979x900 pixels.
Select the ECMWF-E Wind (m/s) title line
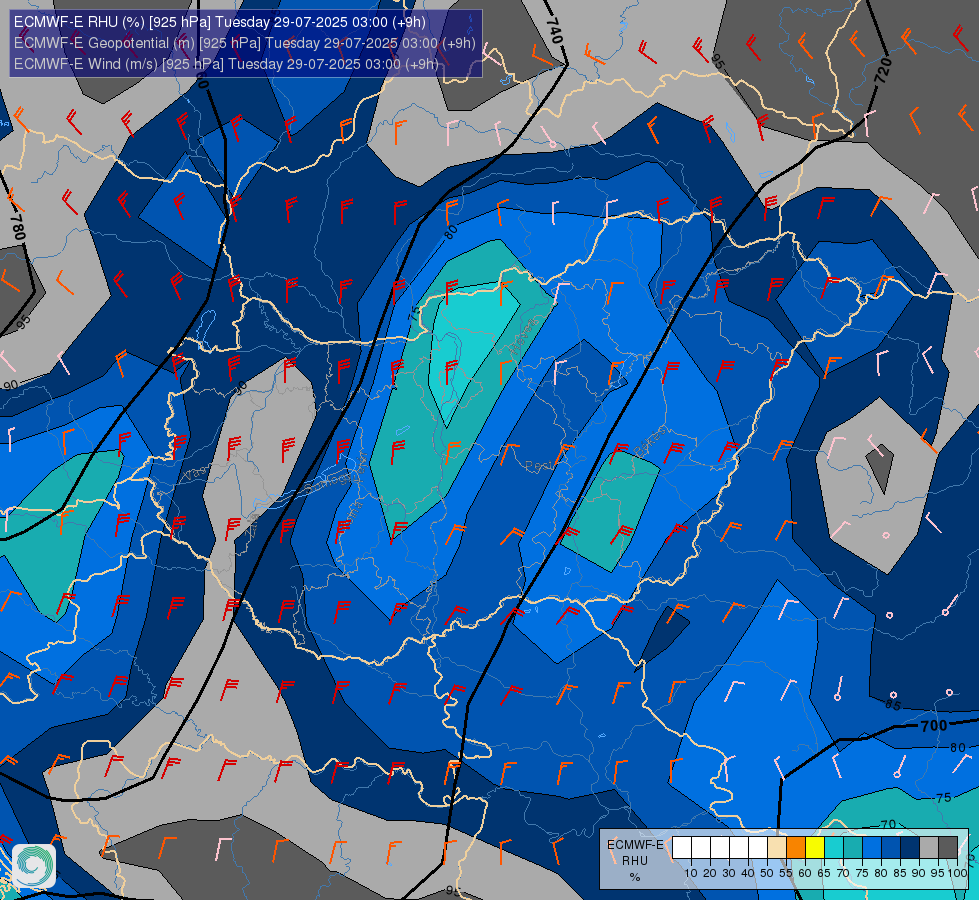click(x=226, y=64)
